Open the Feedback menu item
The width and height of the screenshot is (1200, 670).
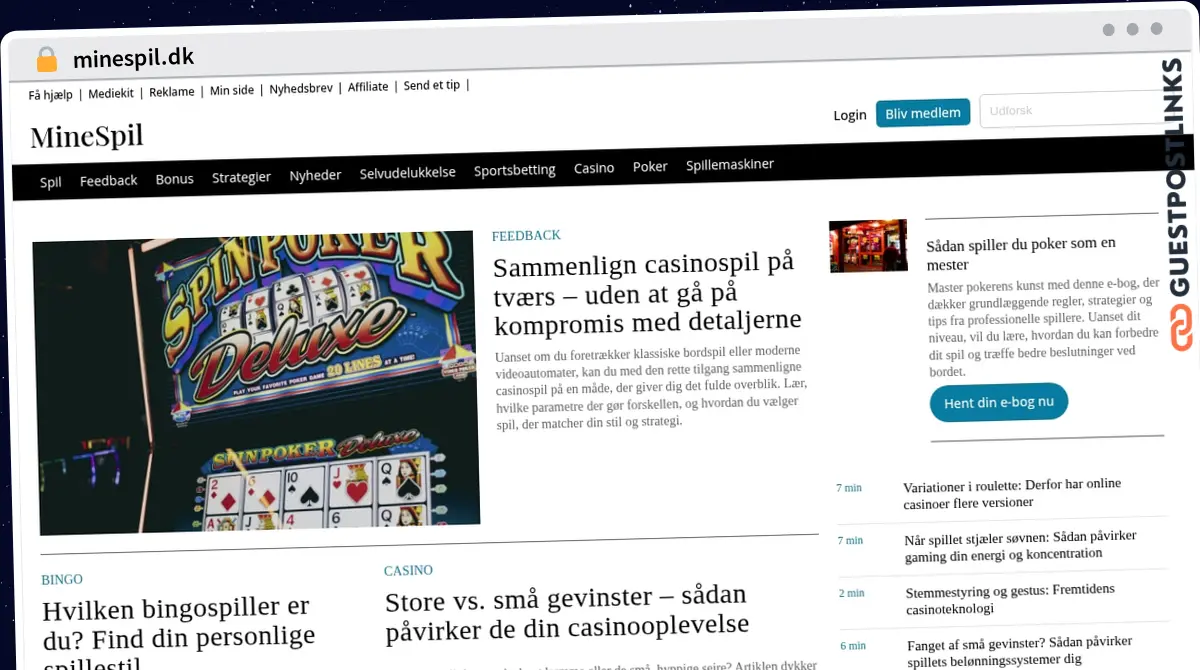(x=108, y=180)
